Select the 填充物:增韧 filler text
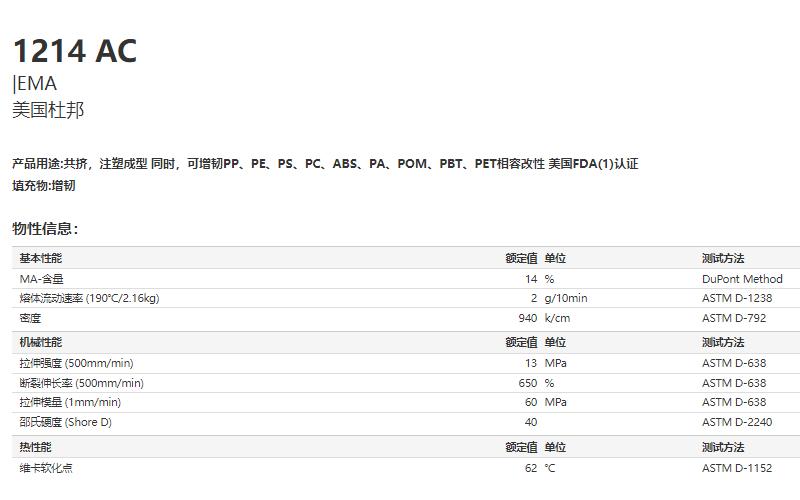The height and width of the screenshot is (500, 800). tap(44, 186)
